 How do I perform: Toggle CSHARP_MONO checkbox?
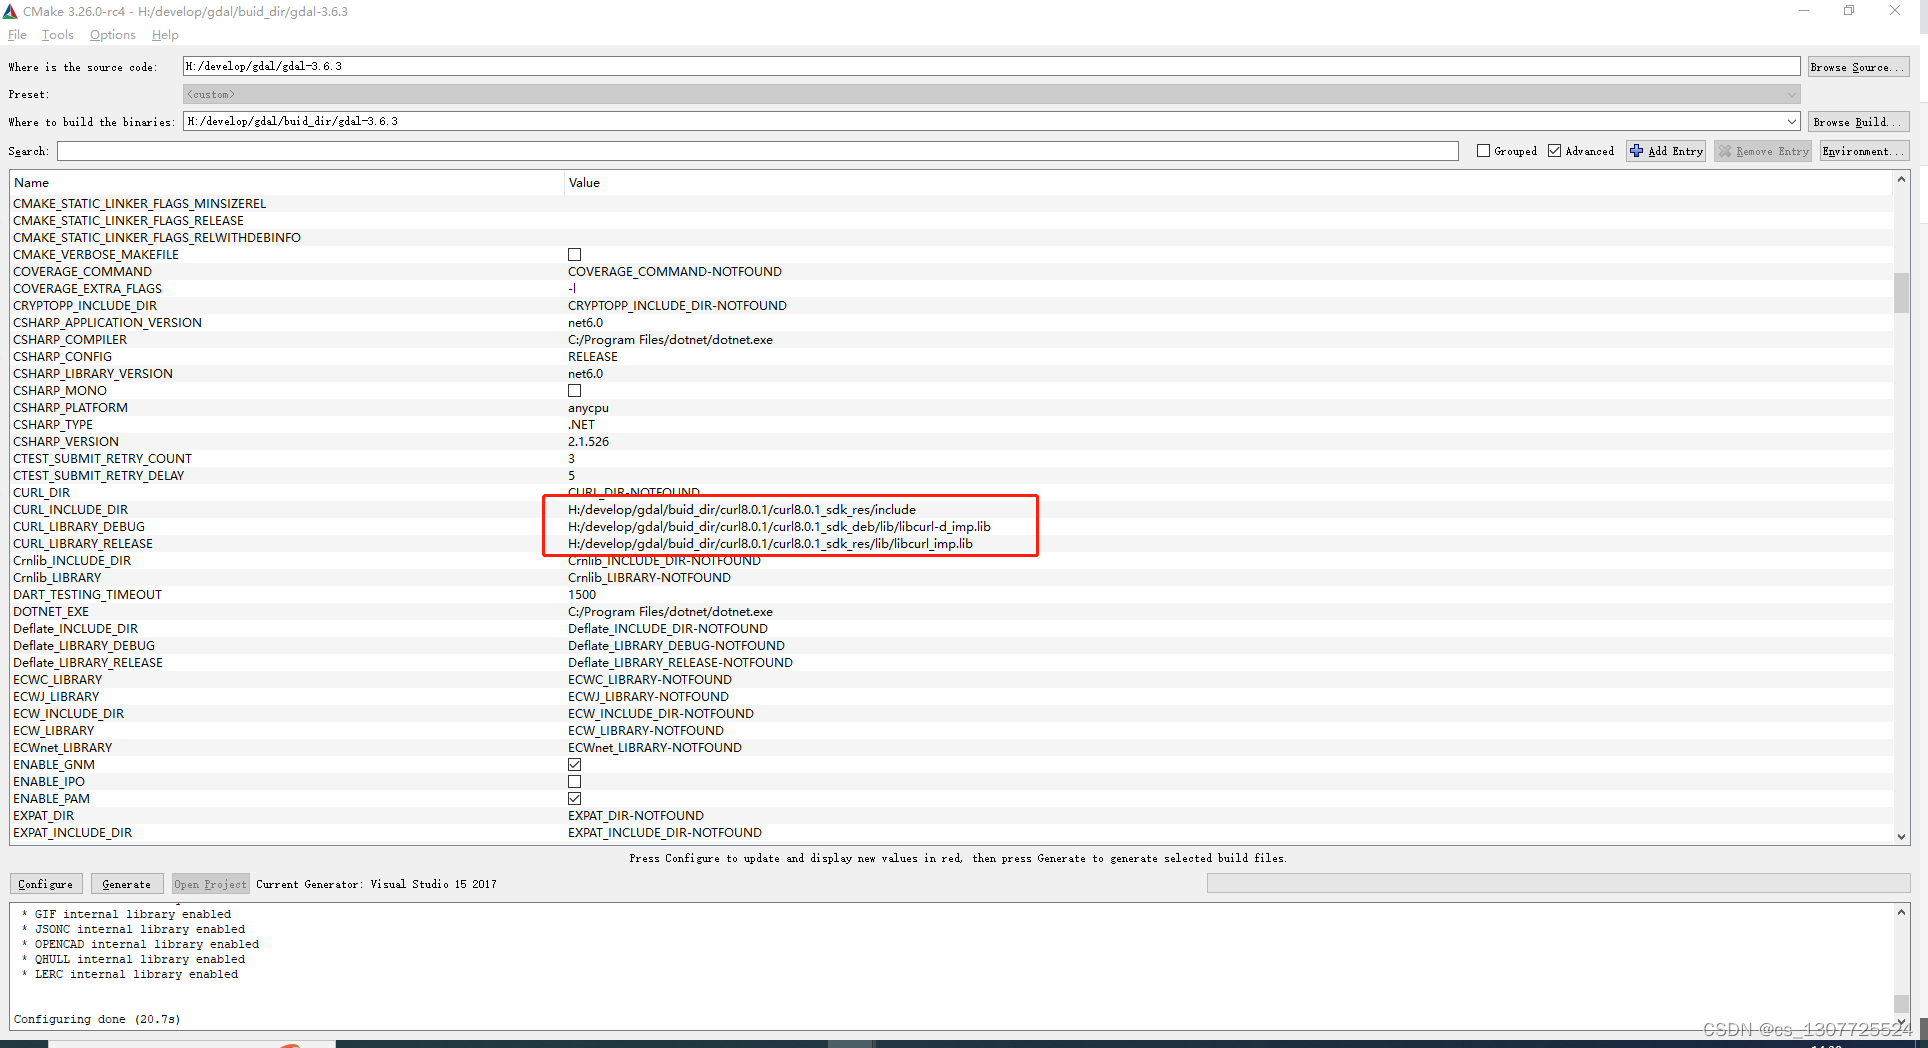coord(574,391)
